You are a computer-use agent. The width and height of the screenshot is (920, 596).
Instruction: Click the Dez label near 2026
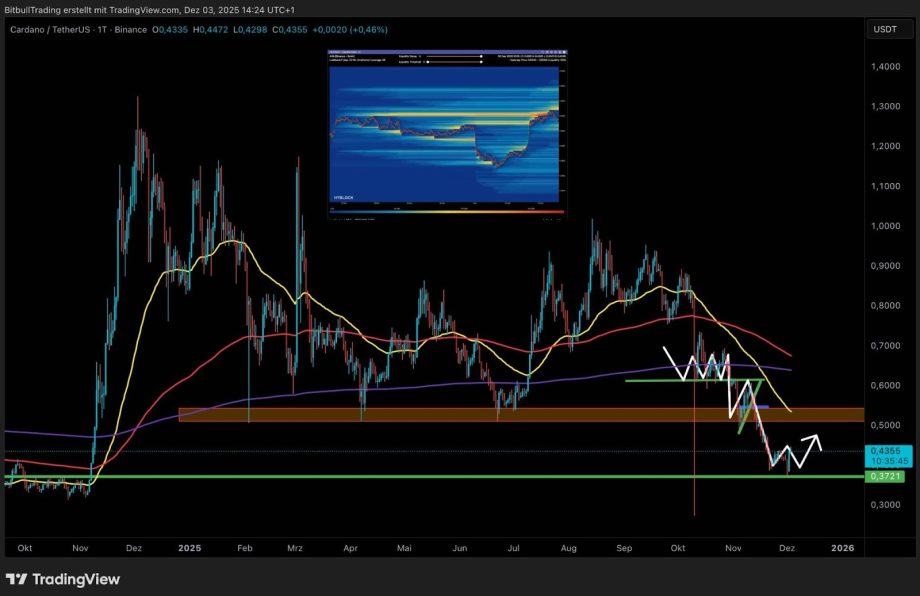(786, 548)
